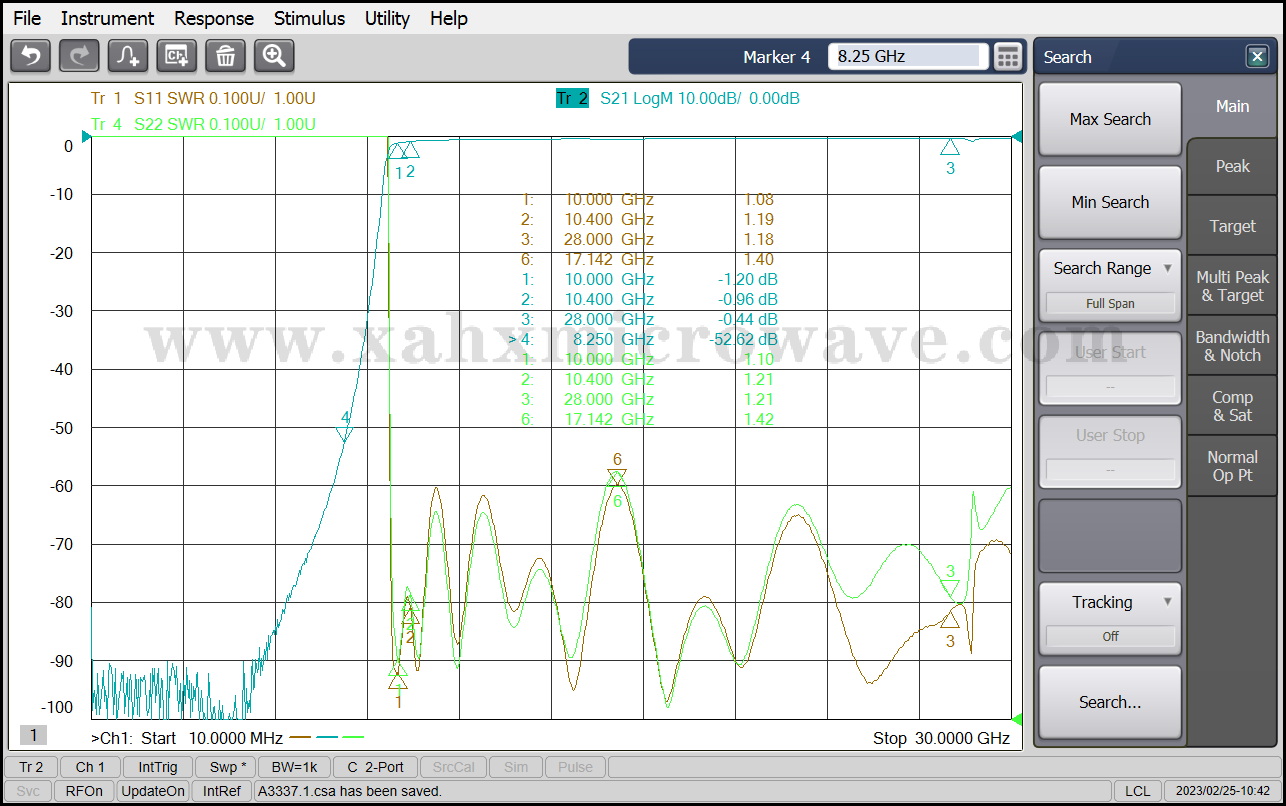Click the magnifier Zoom icon
The width and height of the screenshot is (1286, 806).
274,56
